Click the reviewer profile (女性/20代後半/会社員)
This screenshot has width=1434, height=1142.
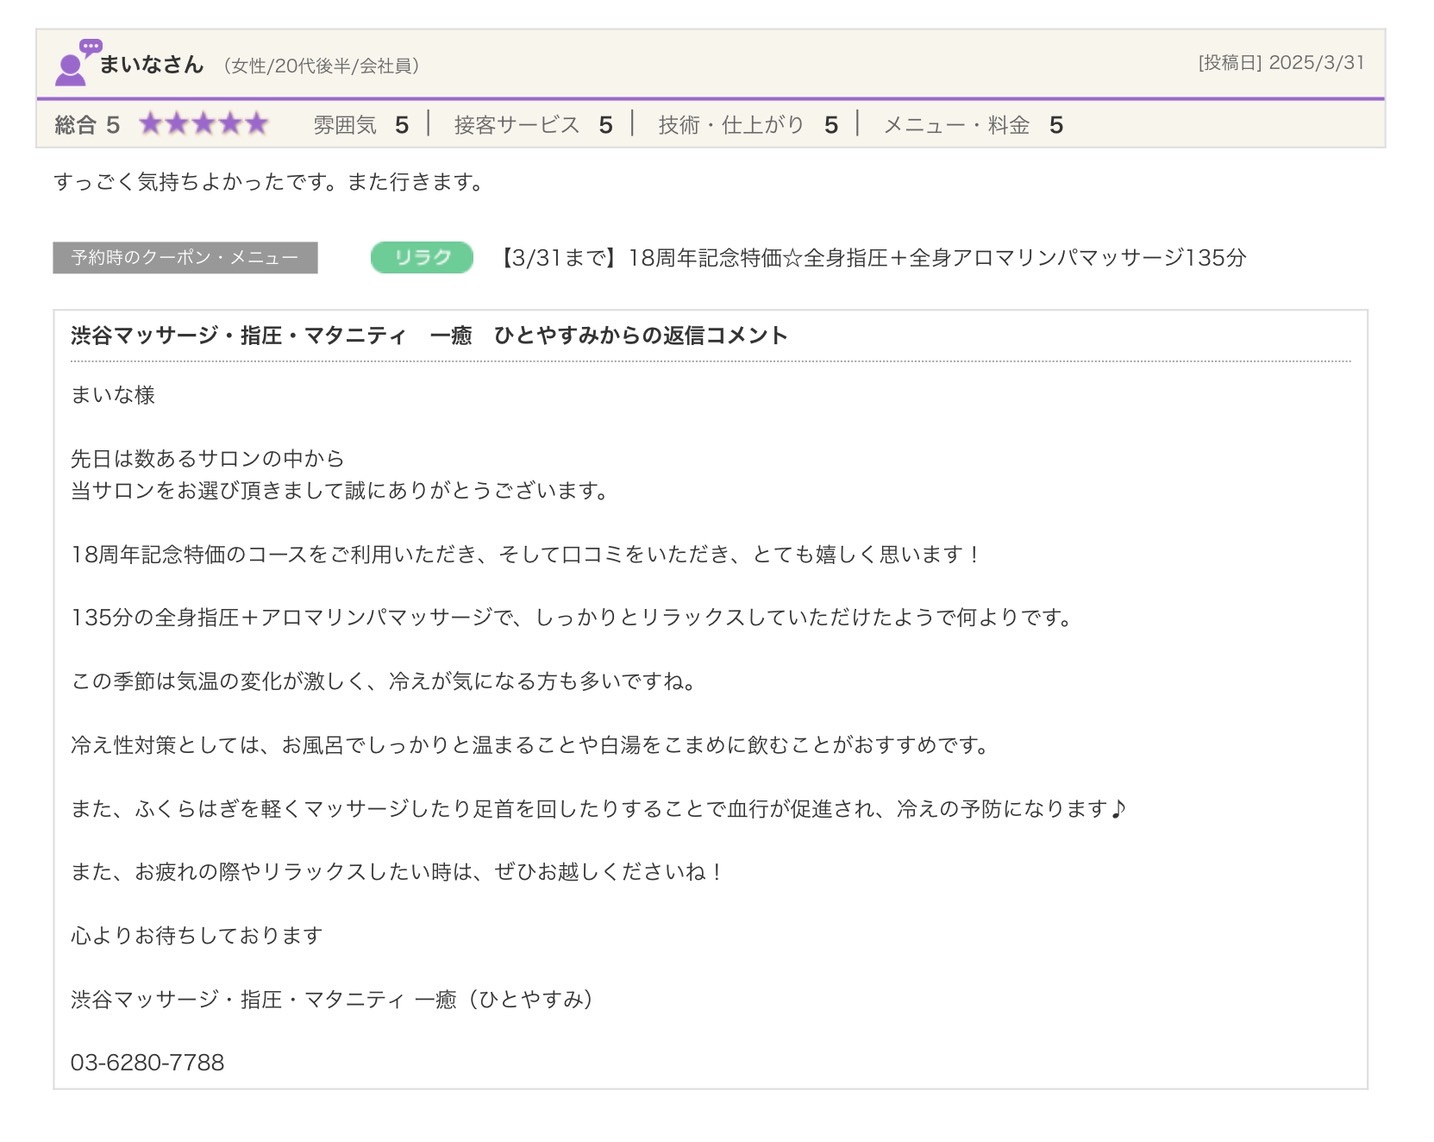coord(320,66)
